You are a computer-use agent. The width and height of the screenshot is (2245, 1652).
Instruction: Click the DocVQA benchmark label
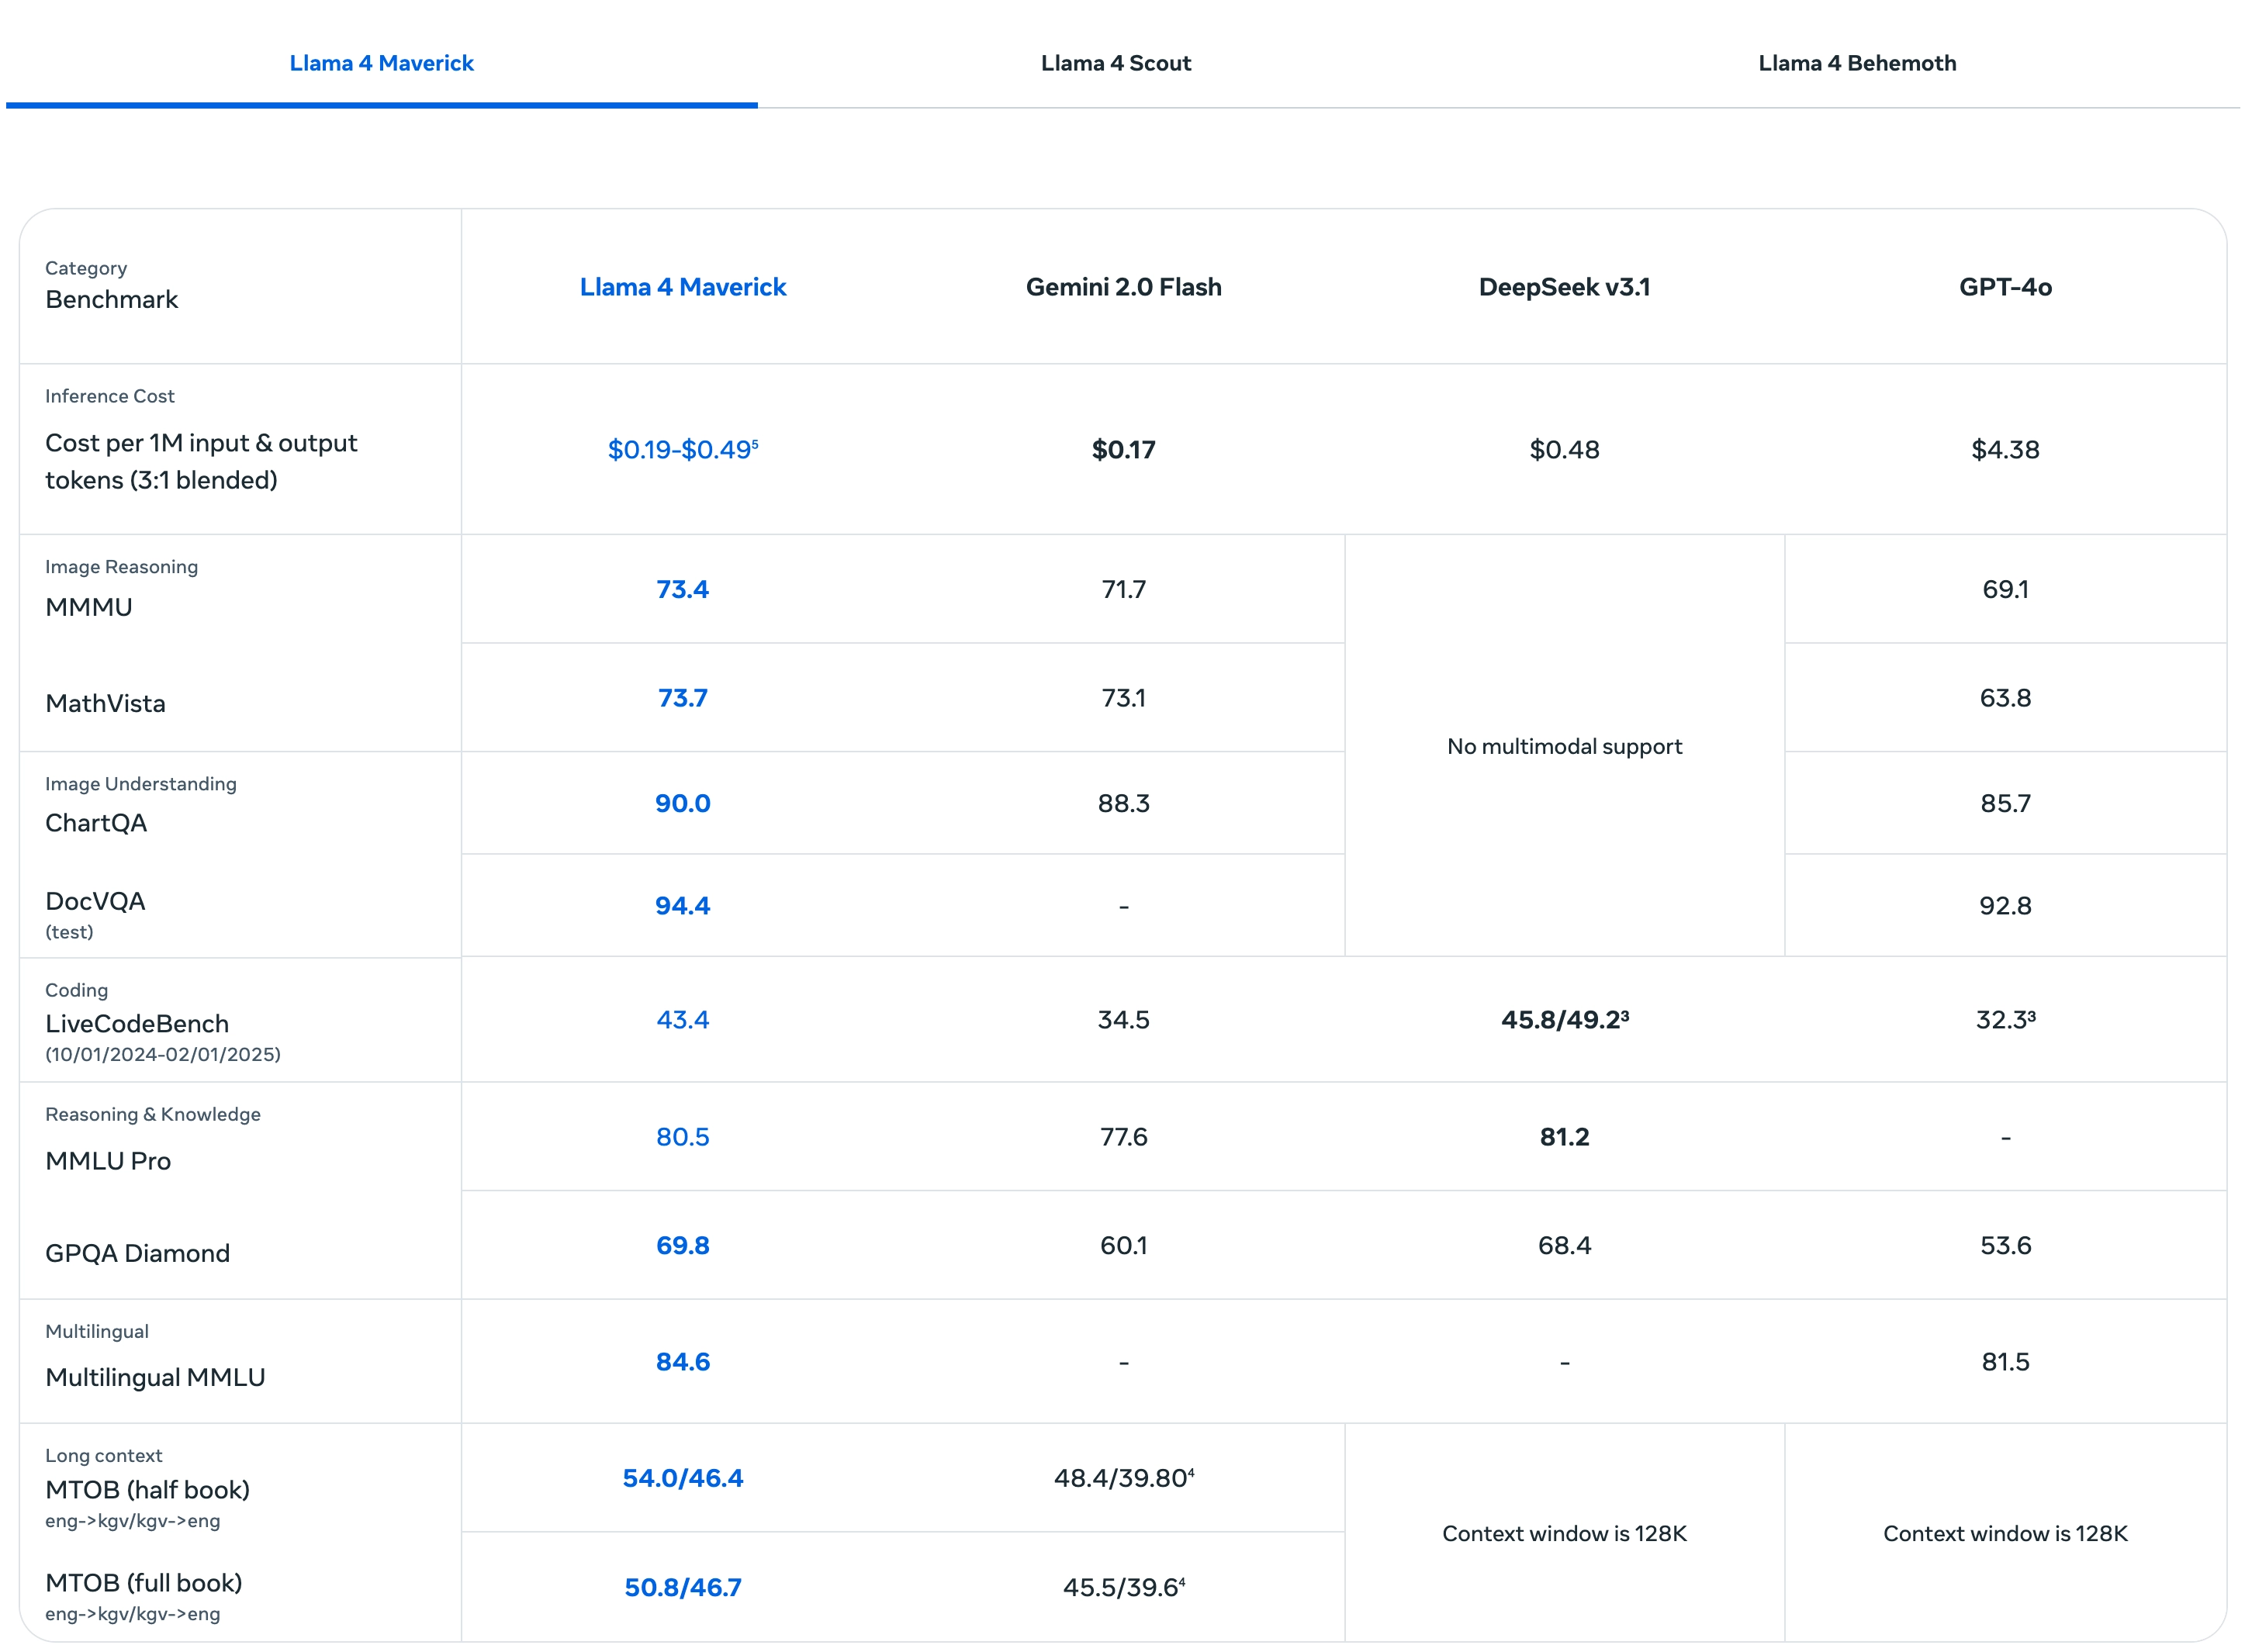point(95,901)
